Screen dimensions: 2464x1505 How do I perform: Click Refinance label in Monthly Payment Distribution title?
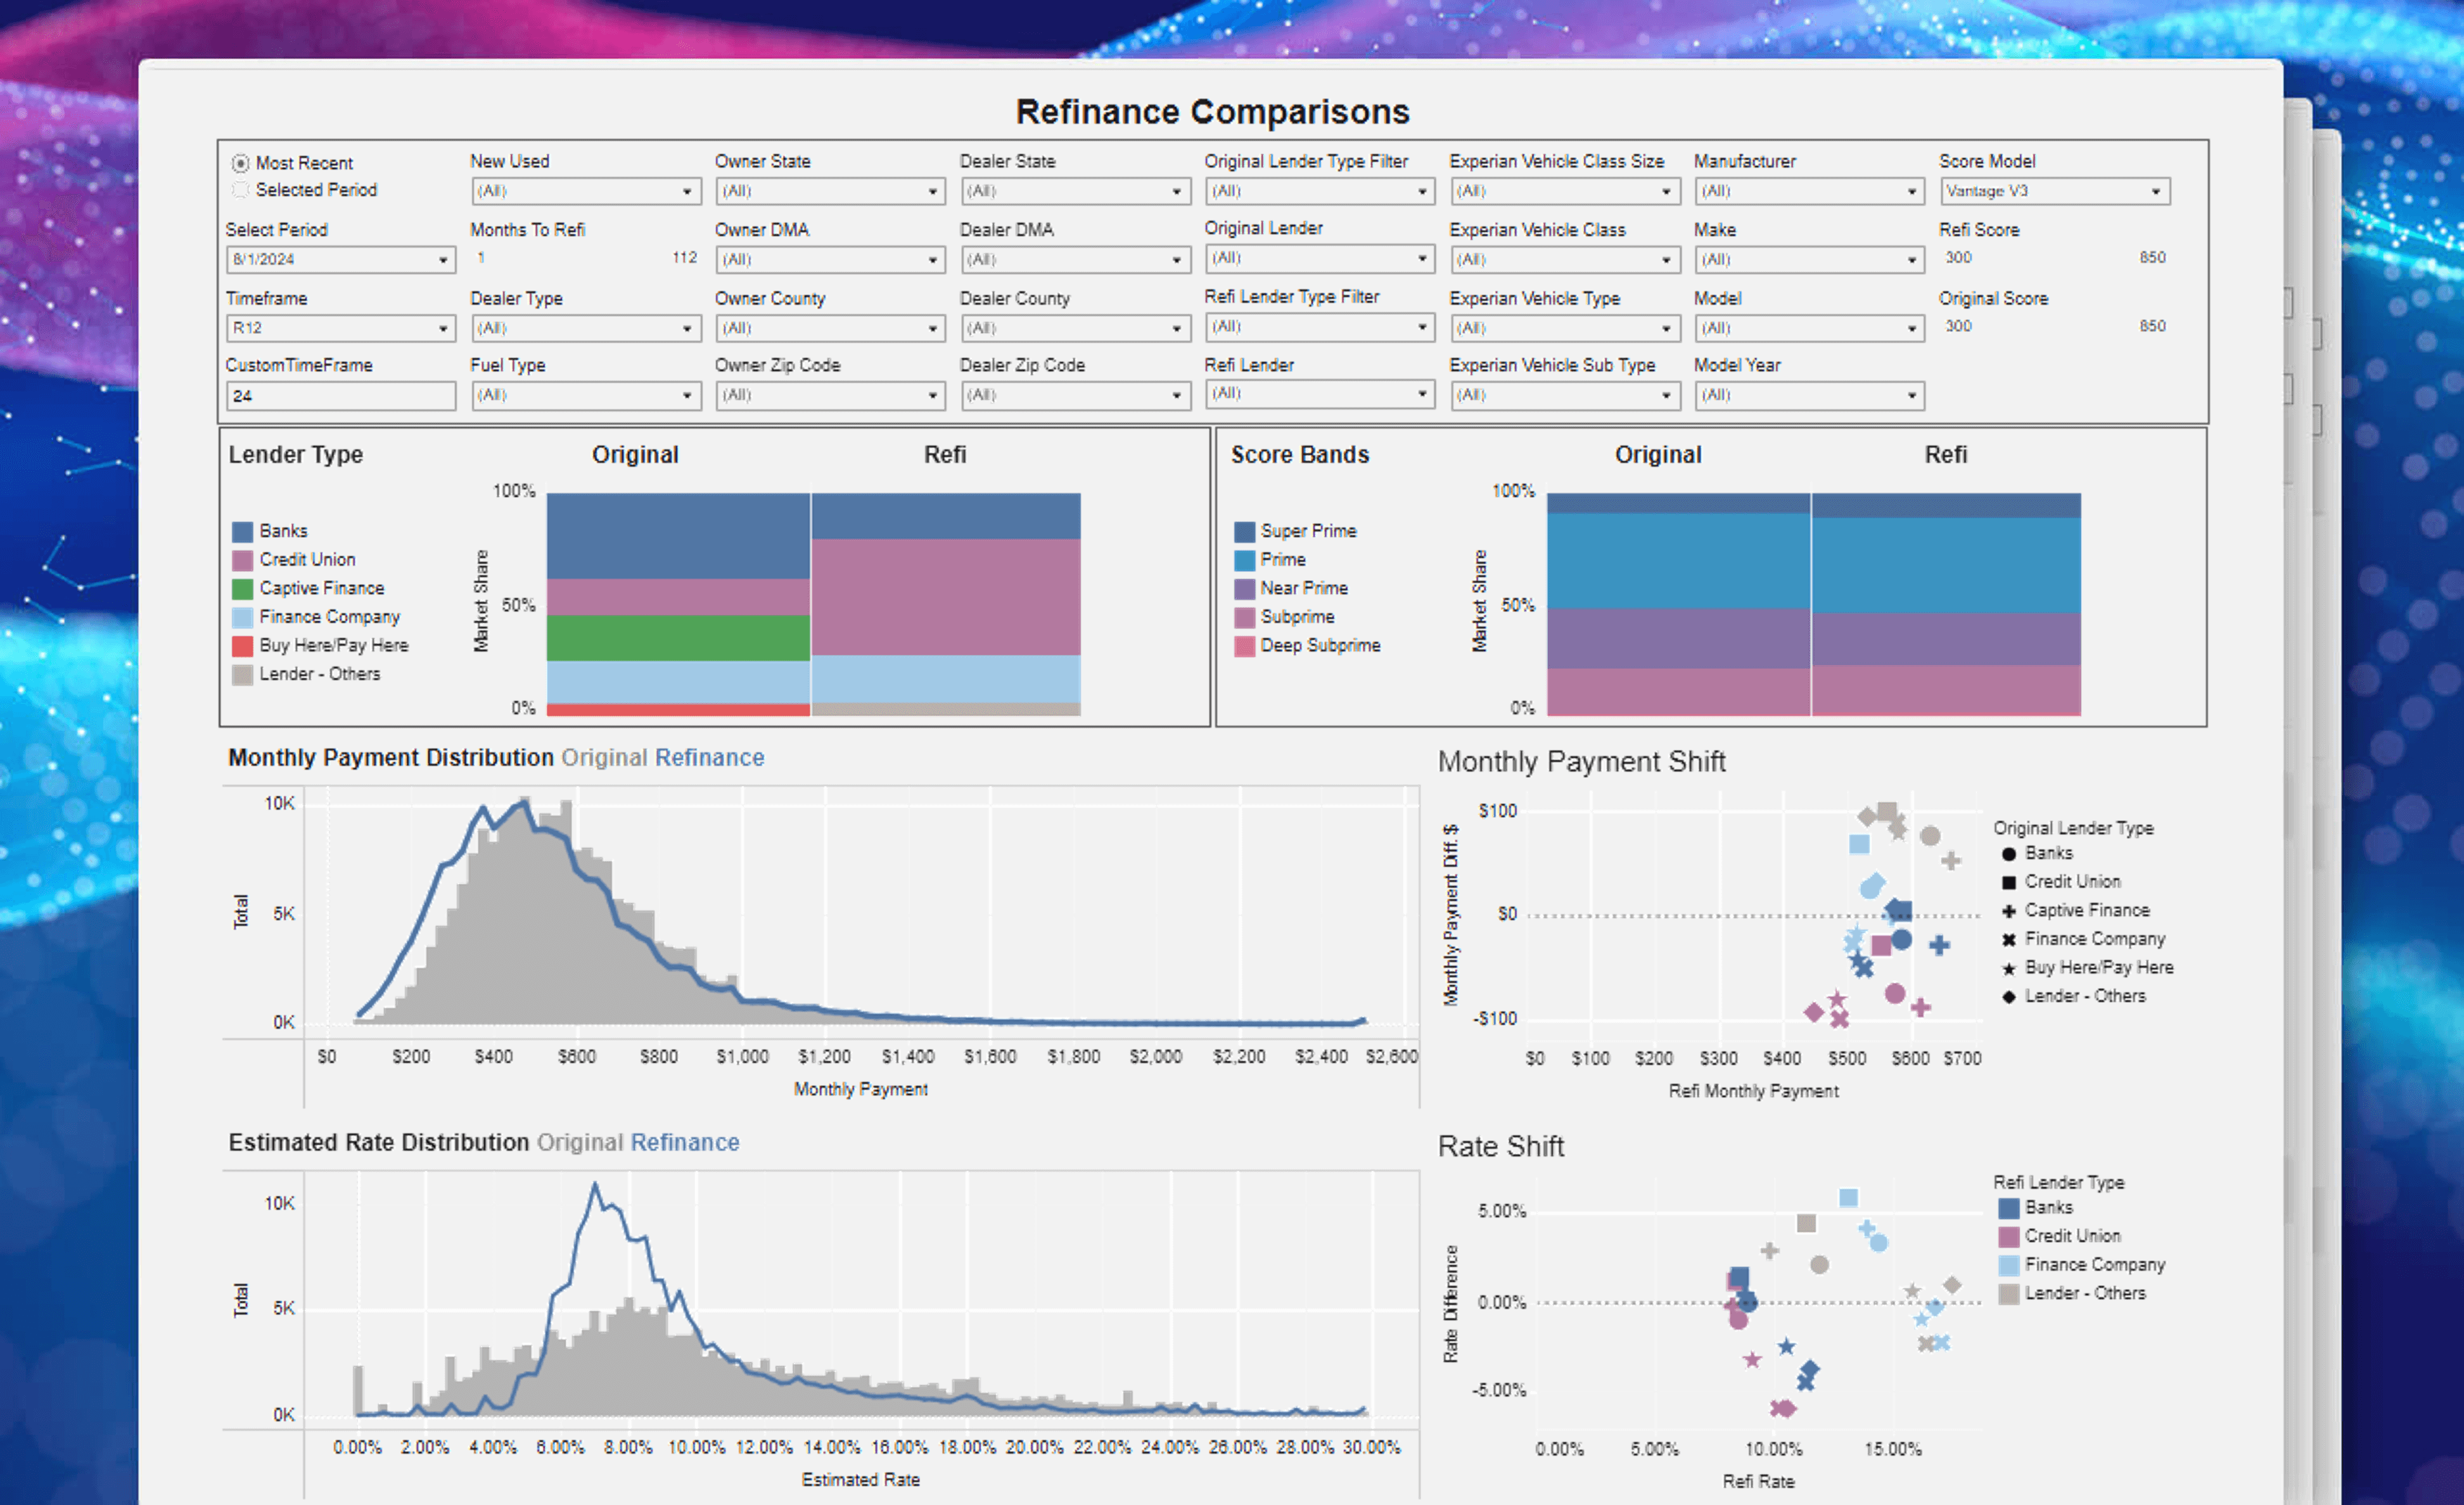(709, 758)
